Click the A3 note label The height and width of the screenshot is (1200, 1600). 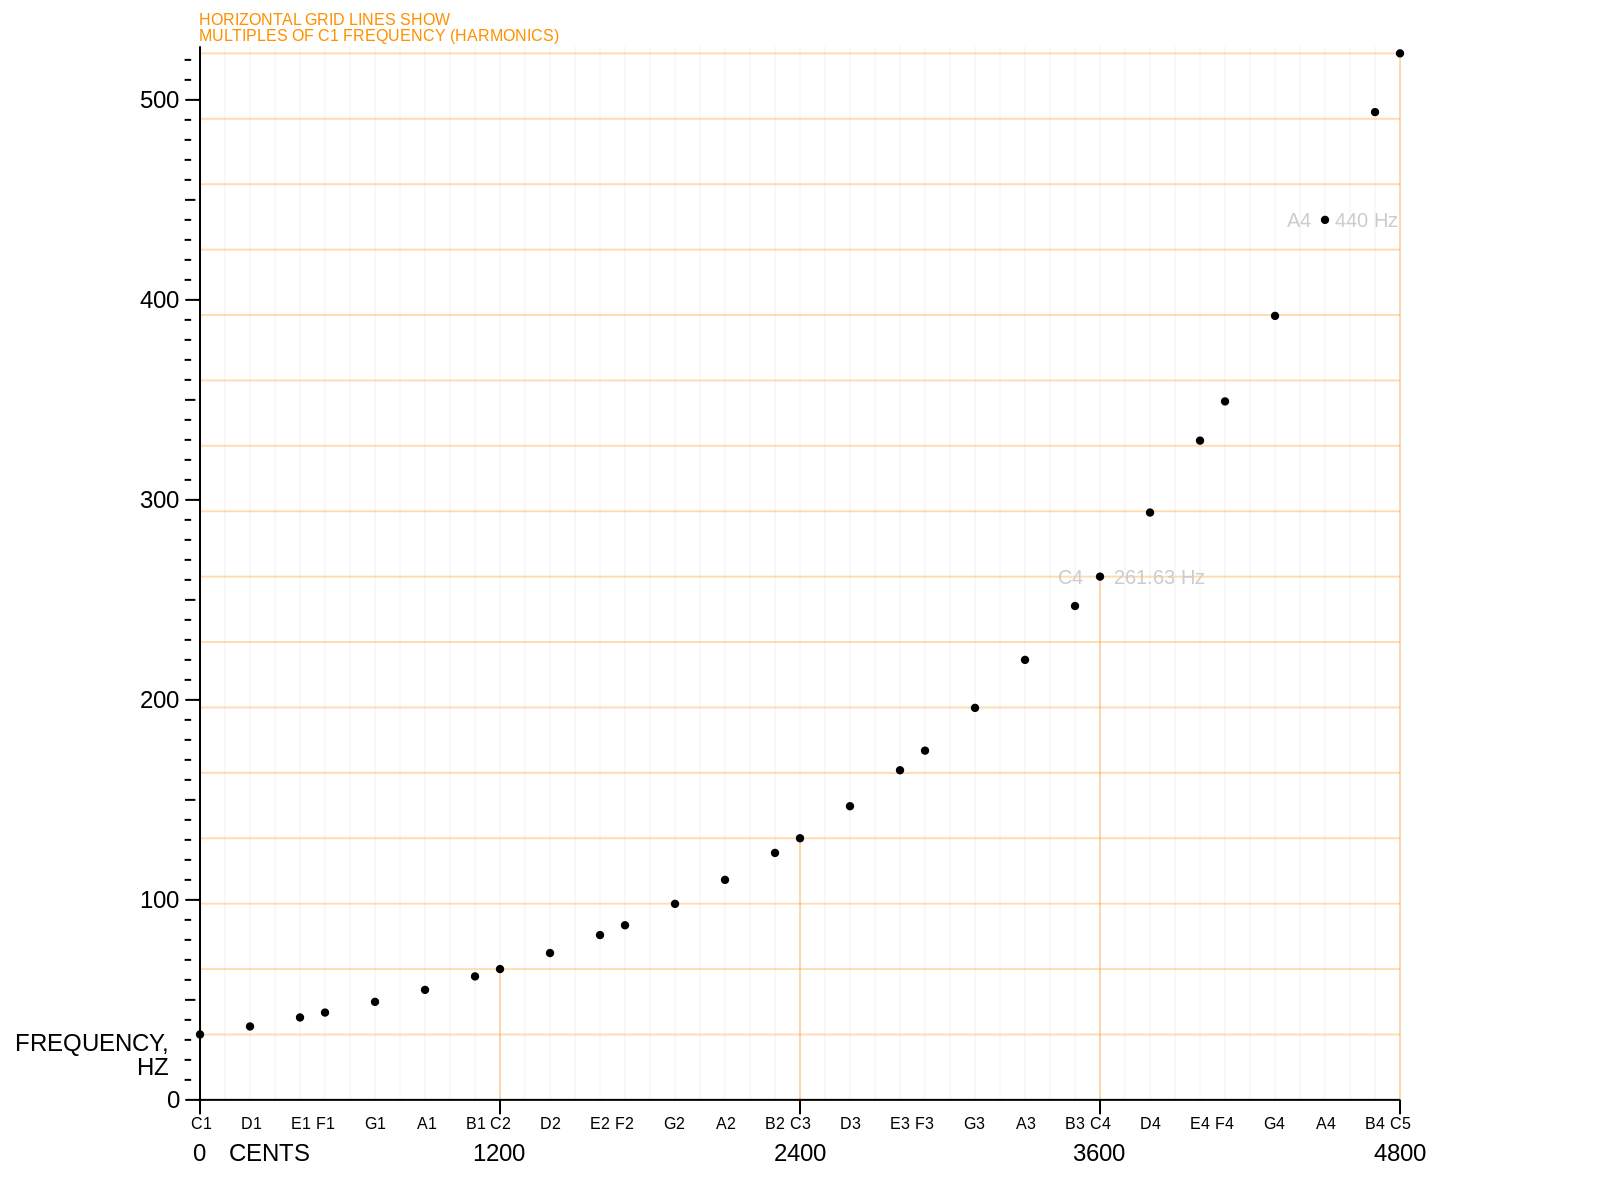coord(1025,1123)
